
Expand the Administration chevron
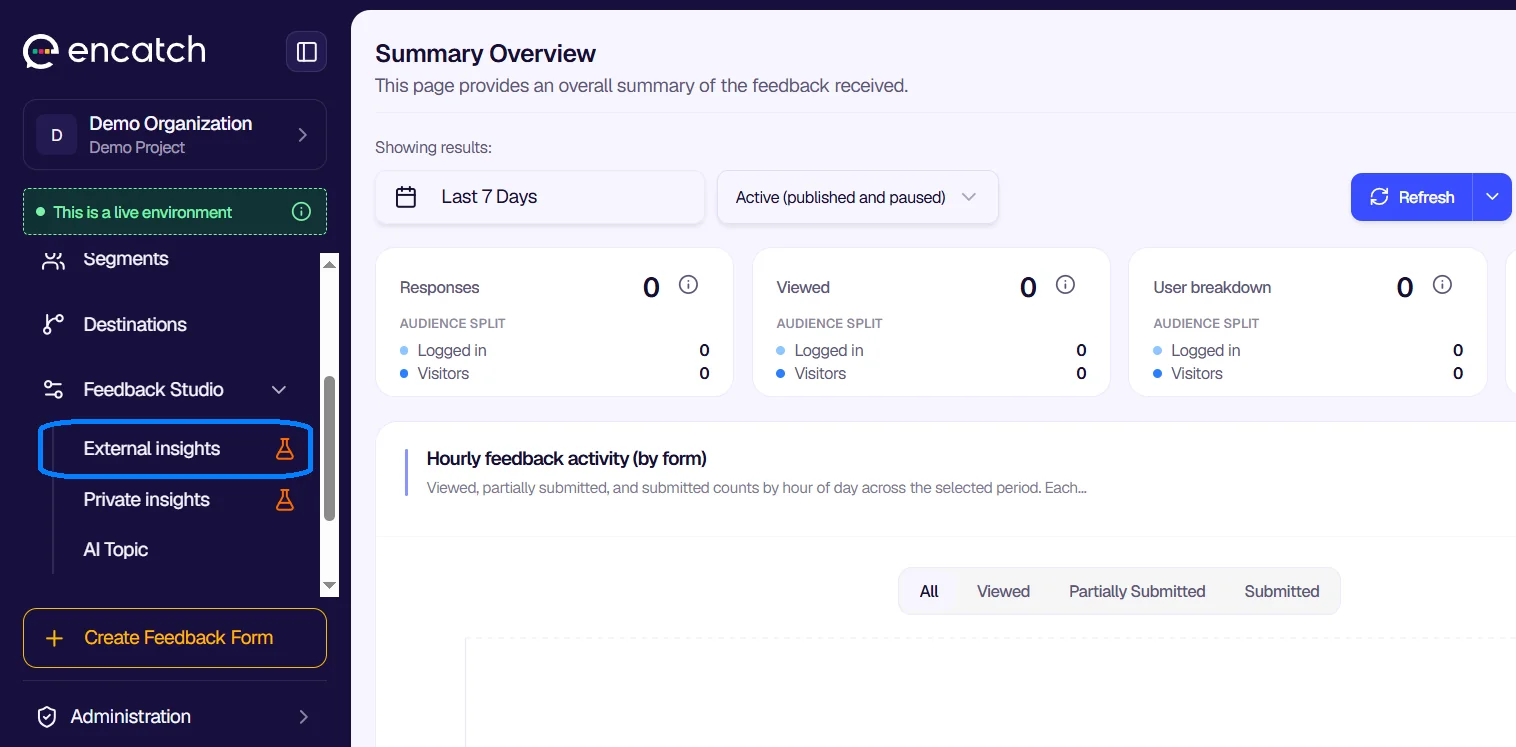tap(303, 716)
